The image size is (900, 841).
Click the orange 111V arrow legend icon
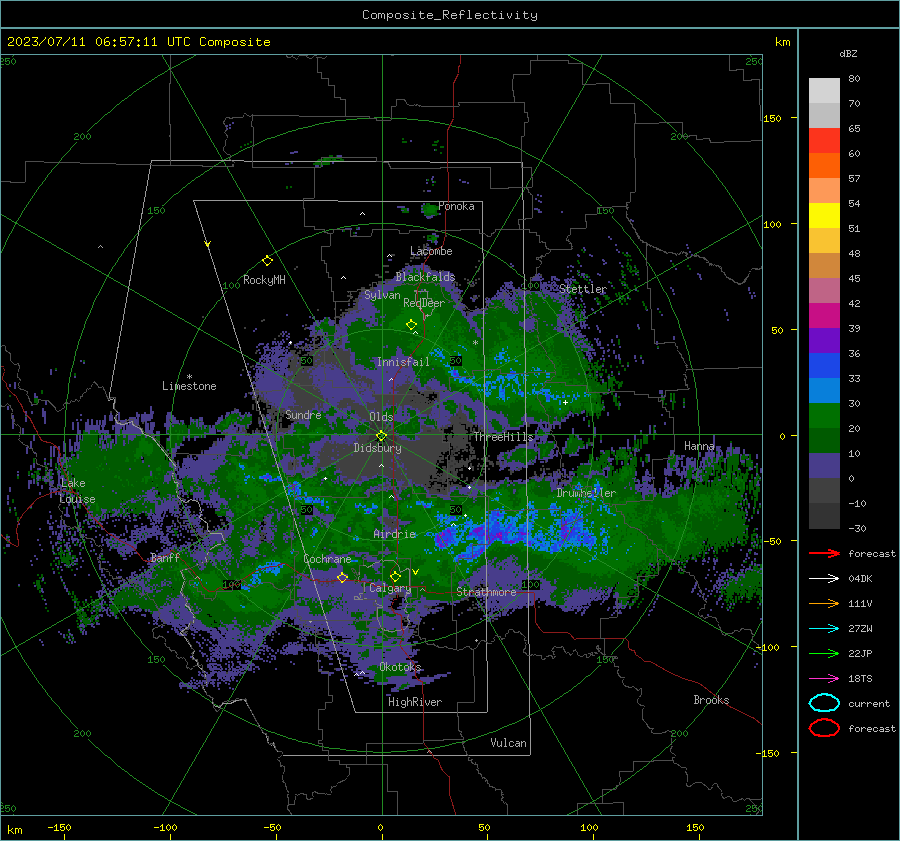click(824, 603)
